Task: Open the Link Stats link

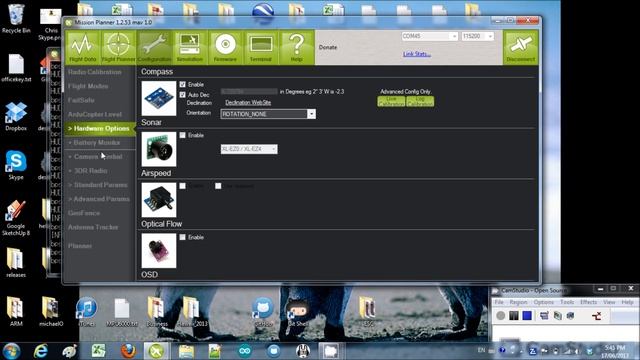Action: point(417,54)
